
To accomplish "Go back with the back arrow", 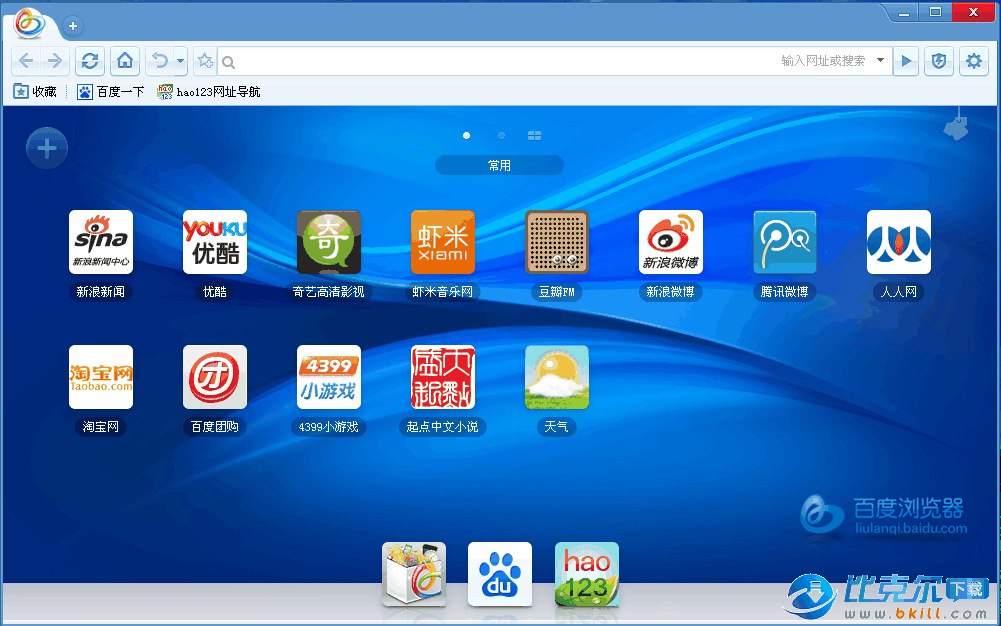I will click(26, 61).
